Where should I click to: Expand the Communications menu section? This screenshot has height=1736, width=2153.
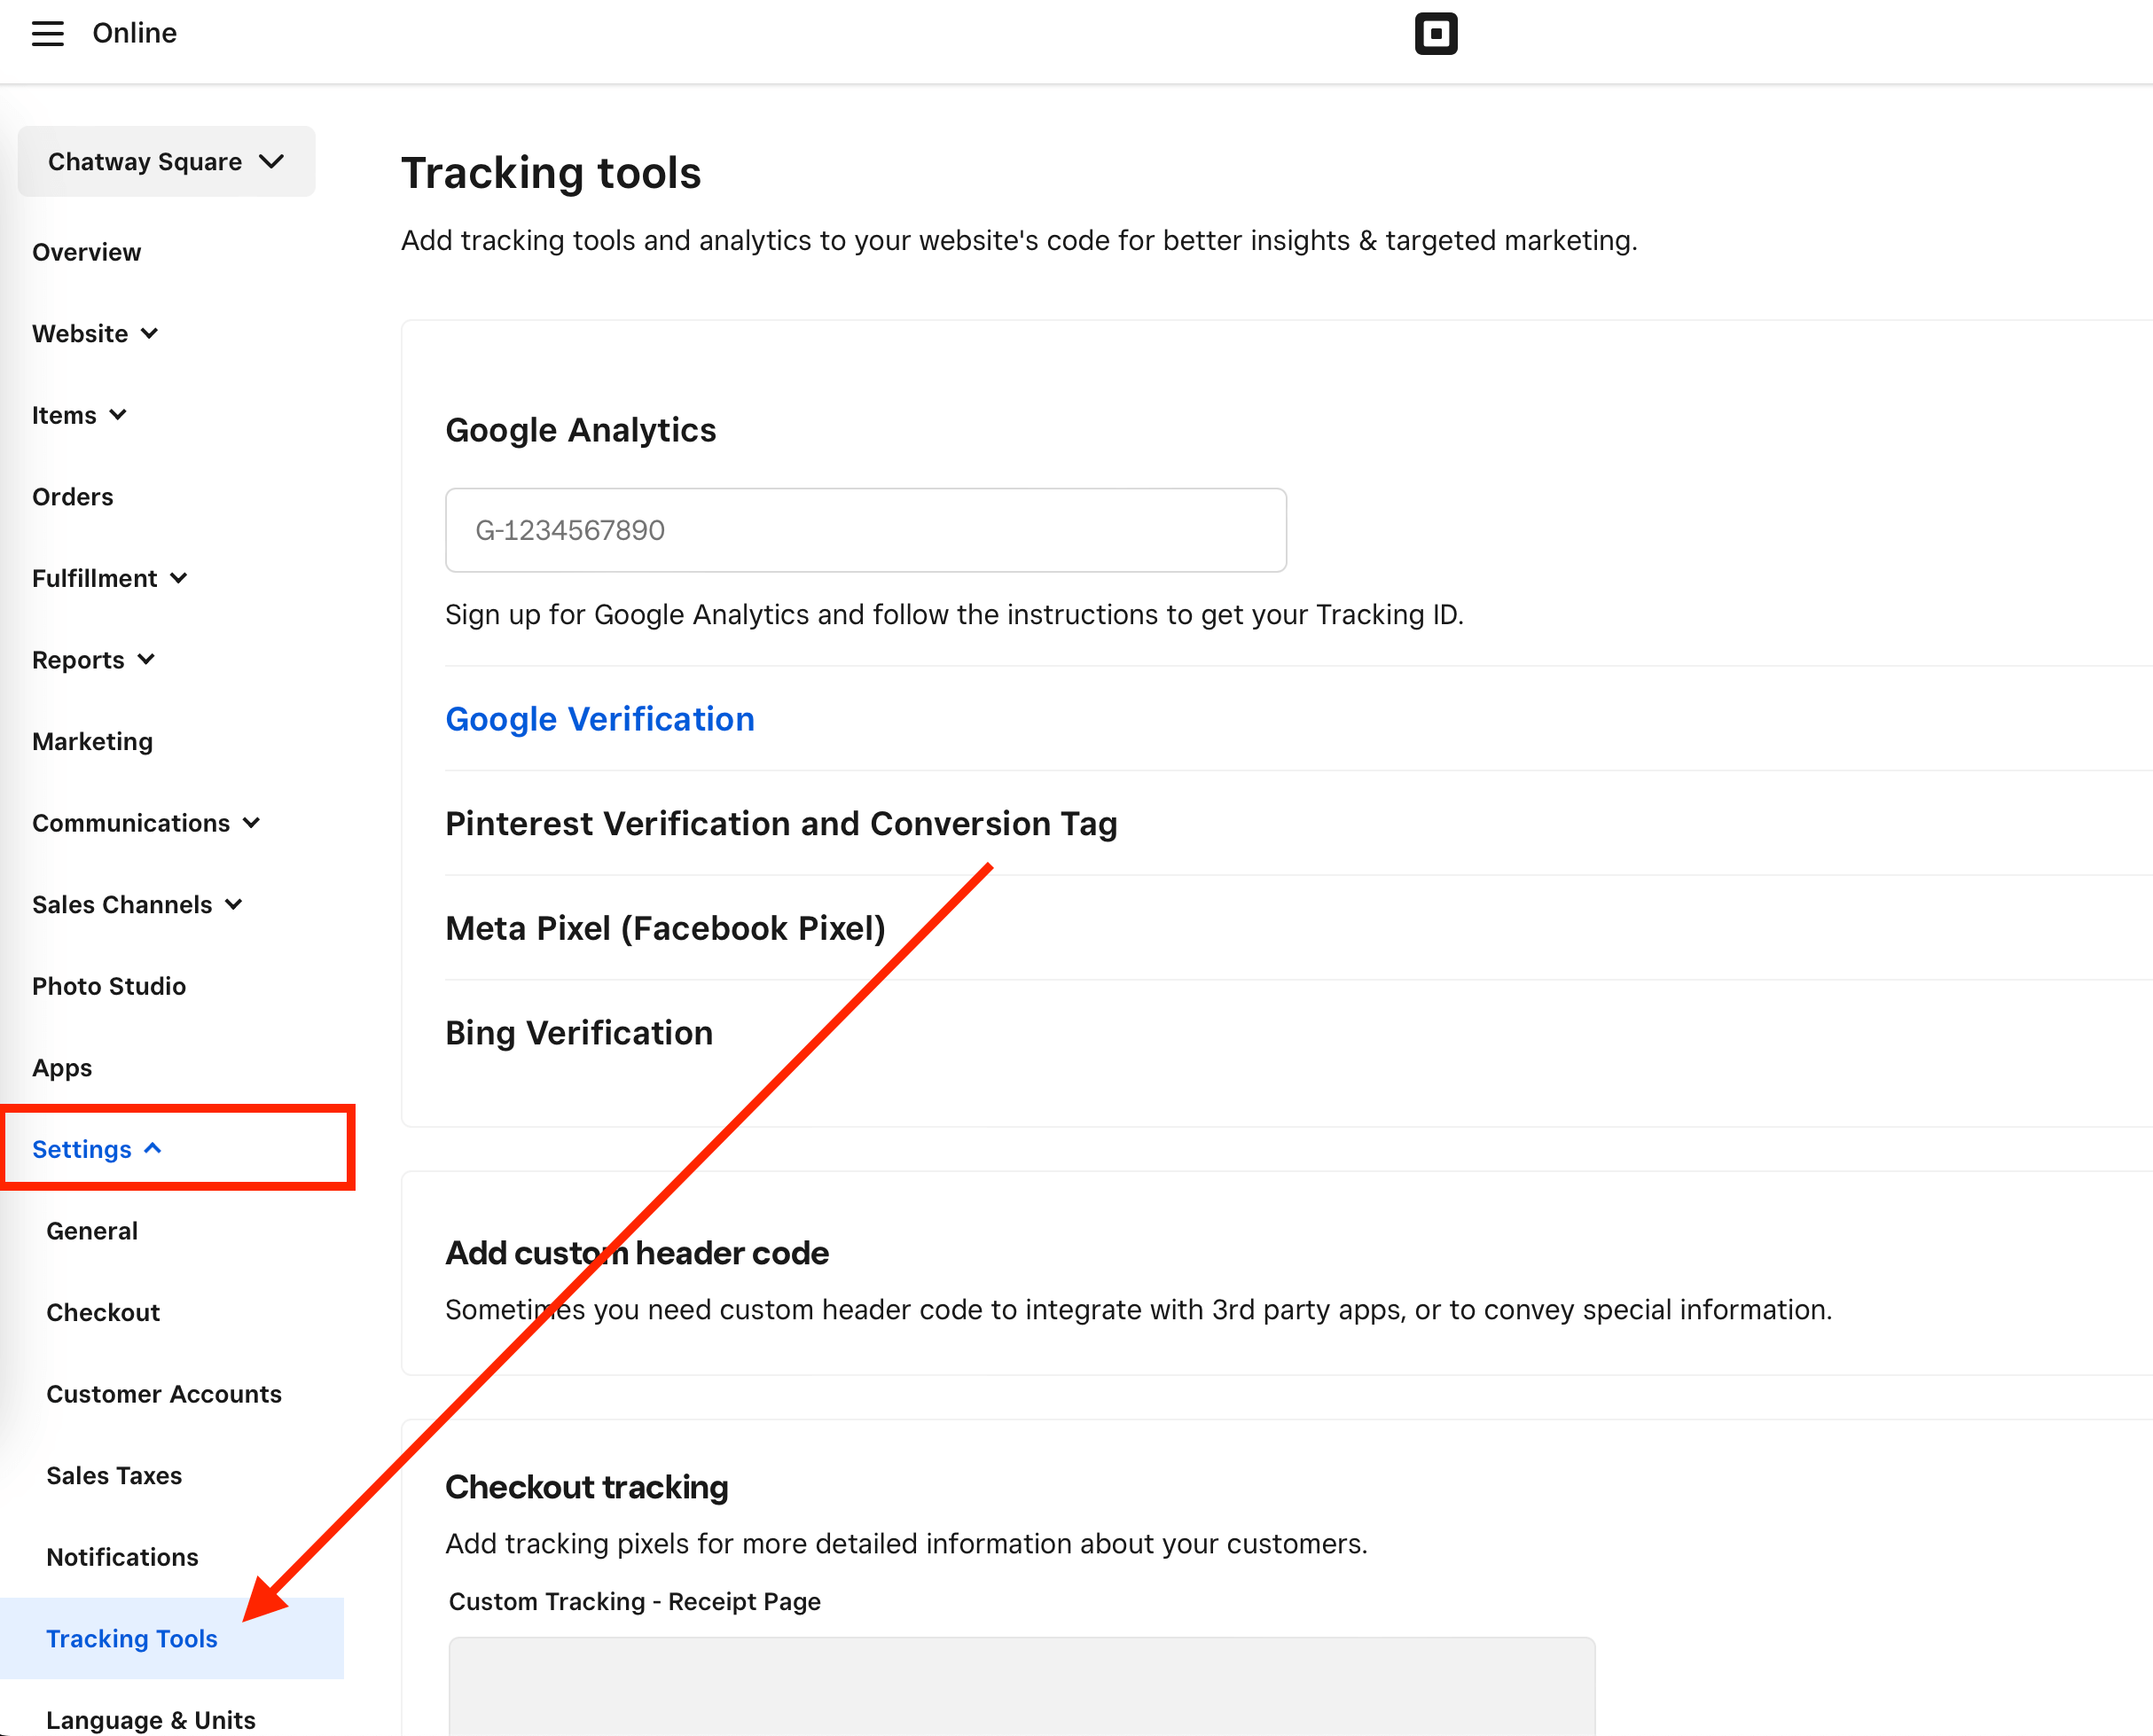pos(146,823)
